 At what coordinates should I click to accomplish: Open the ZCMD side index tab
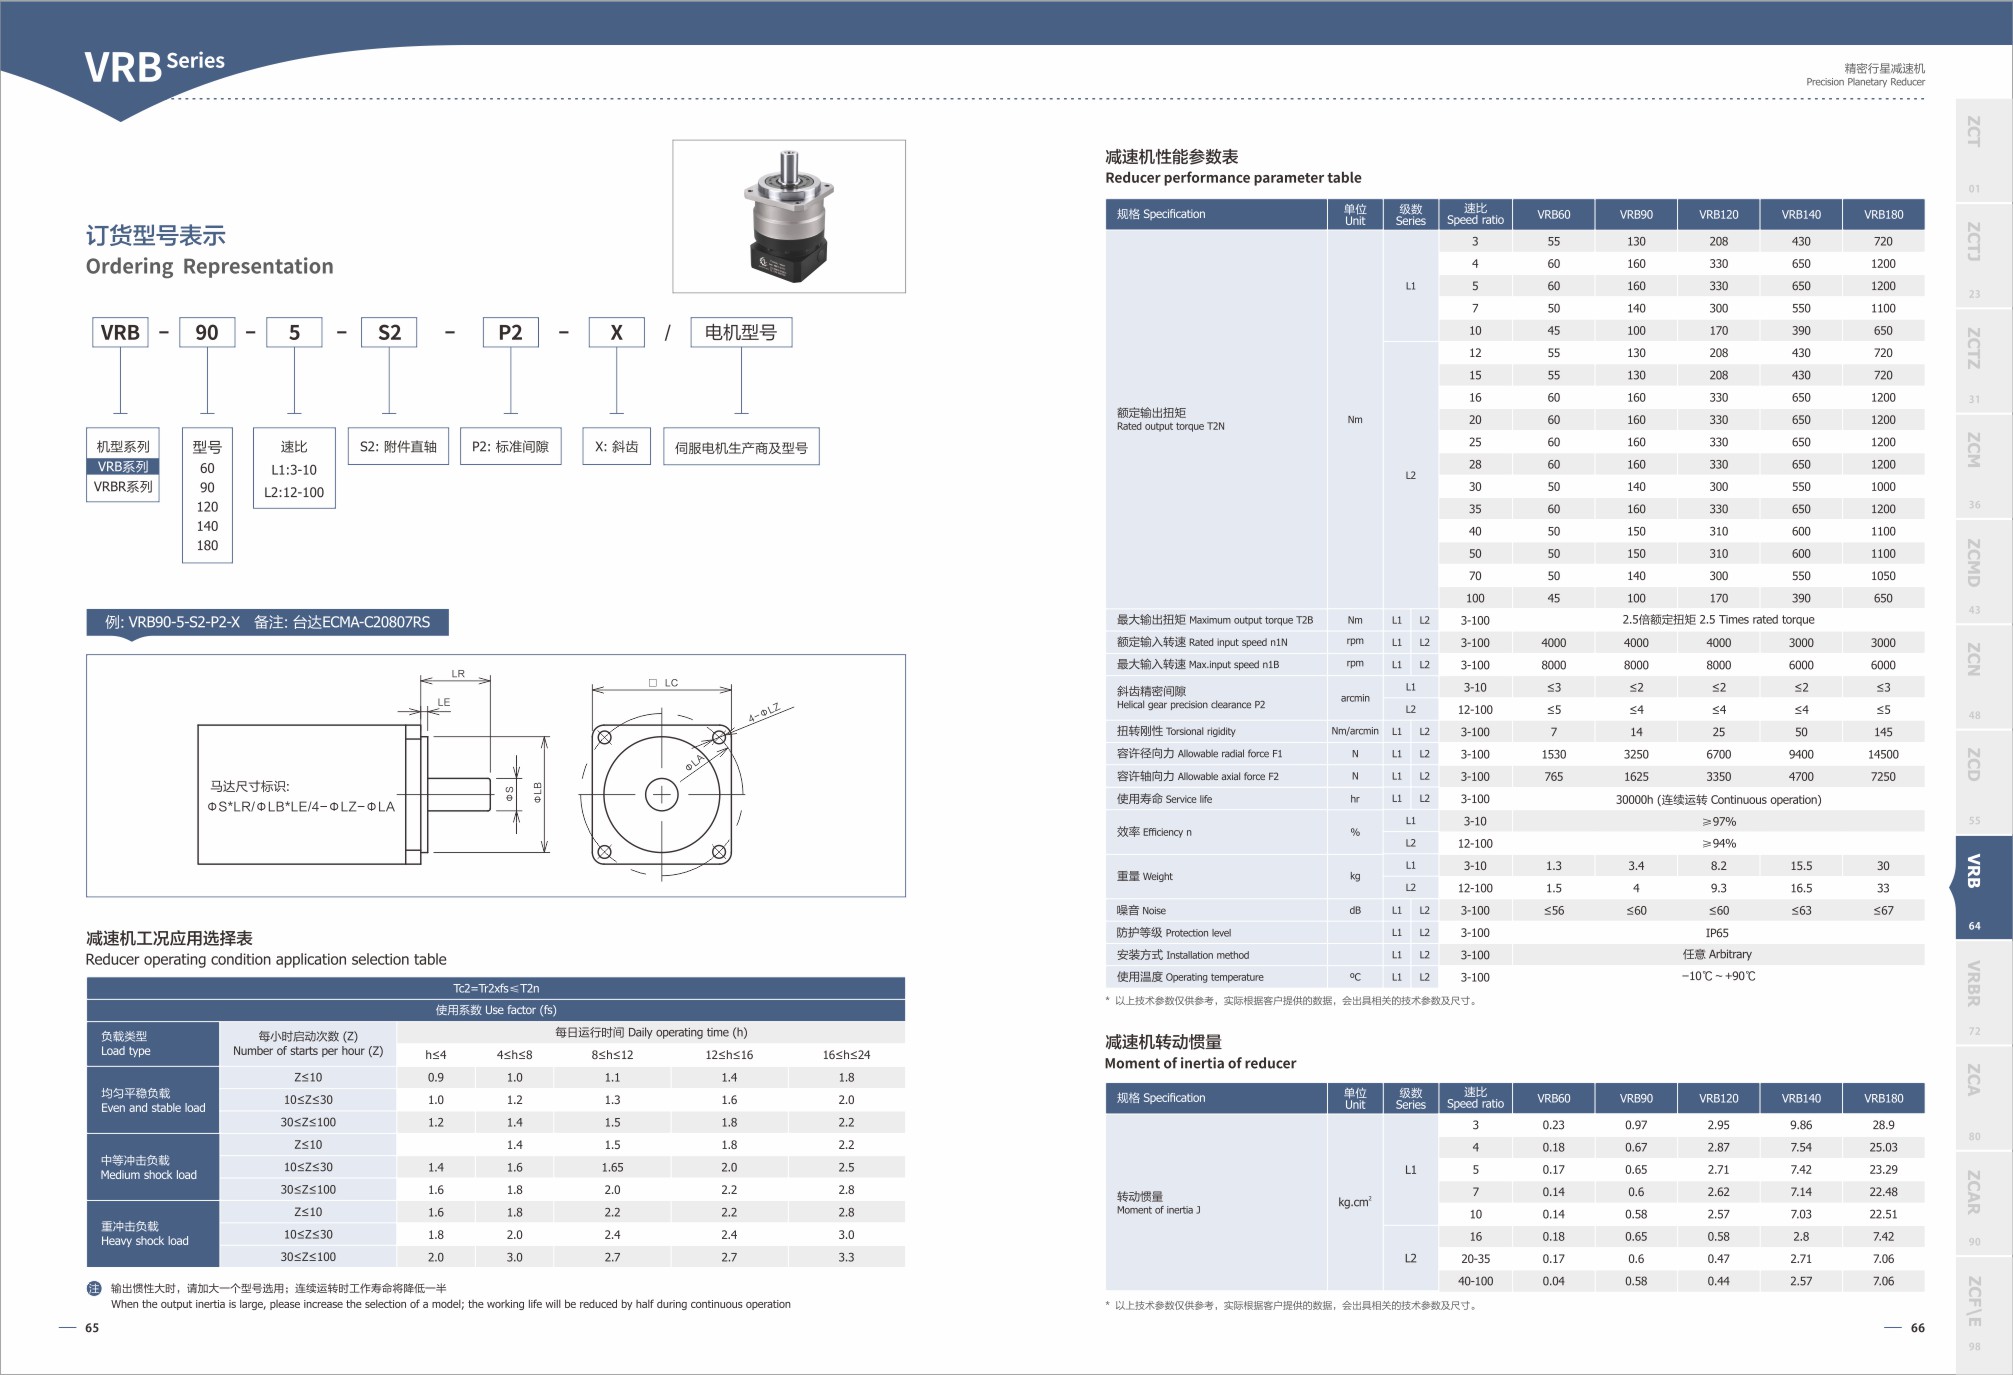click(1983, 570)
